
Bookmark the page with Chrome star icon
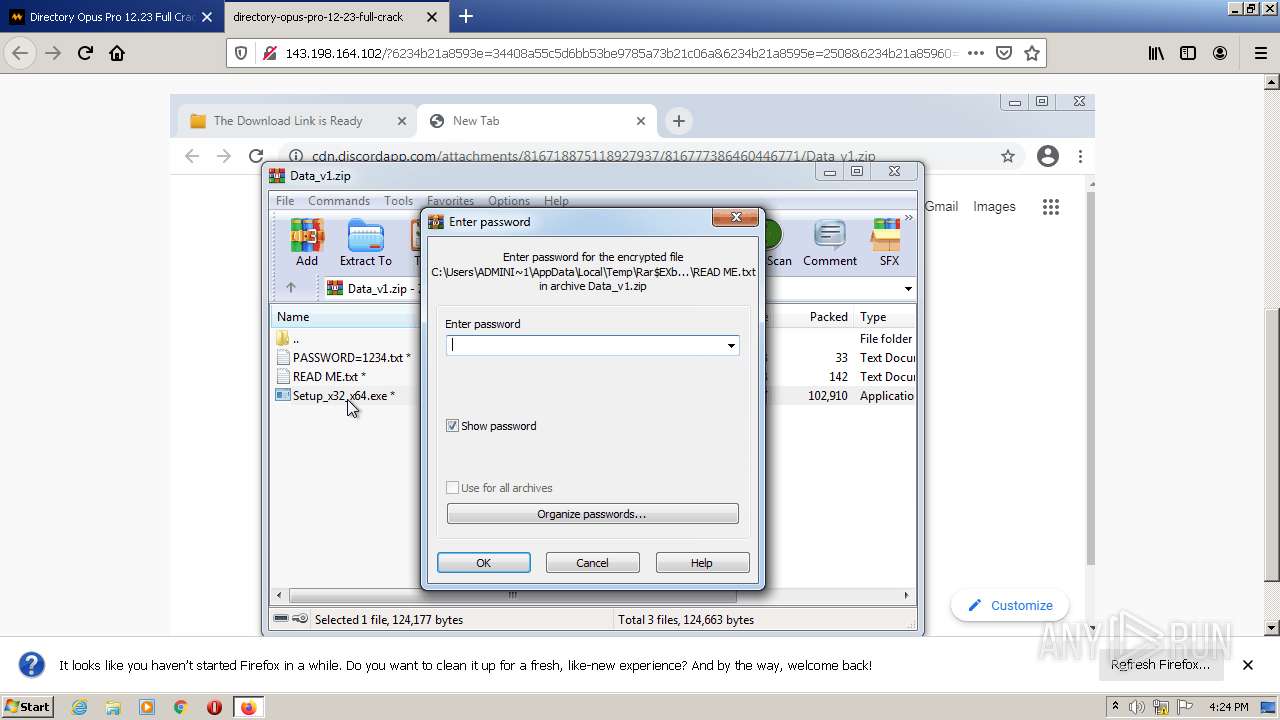1008,156
